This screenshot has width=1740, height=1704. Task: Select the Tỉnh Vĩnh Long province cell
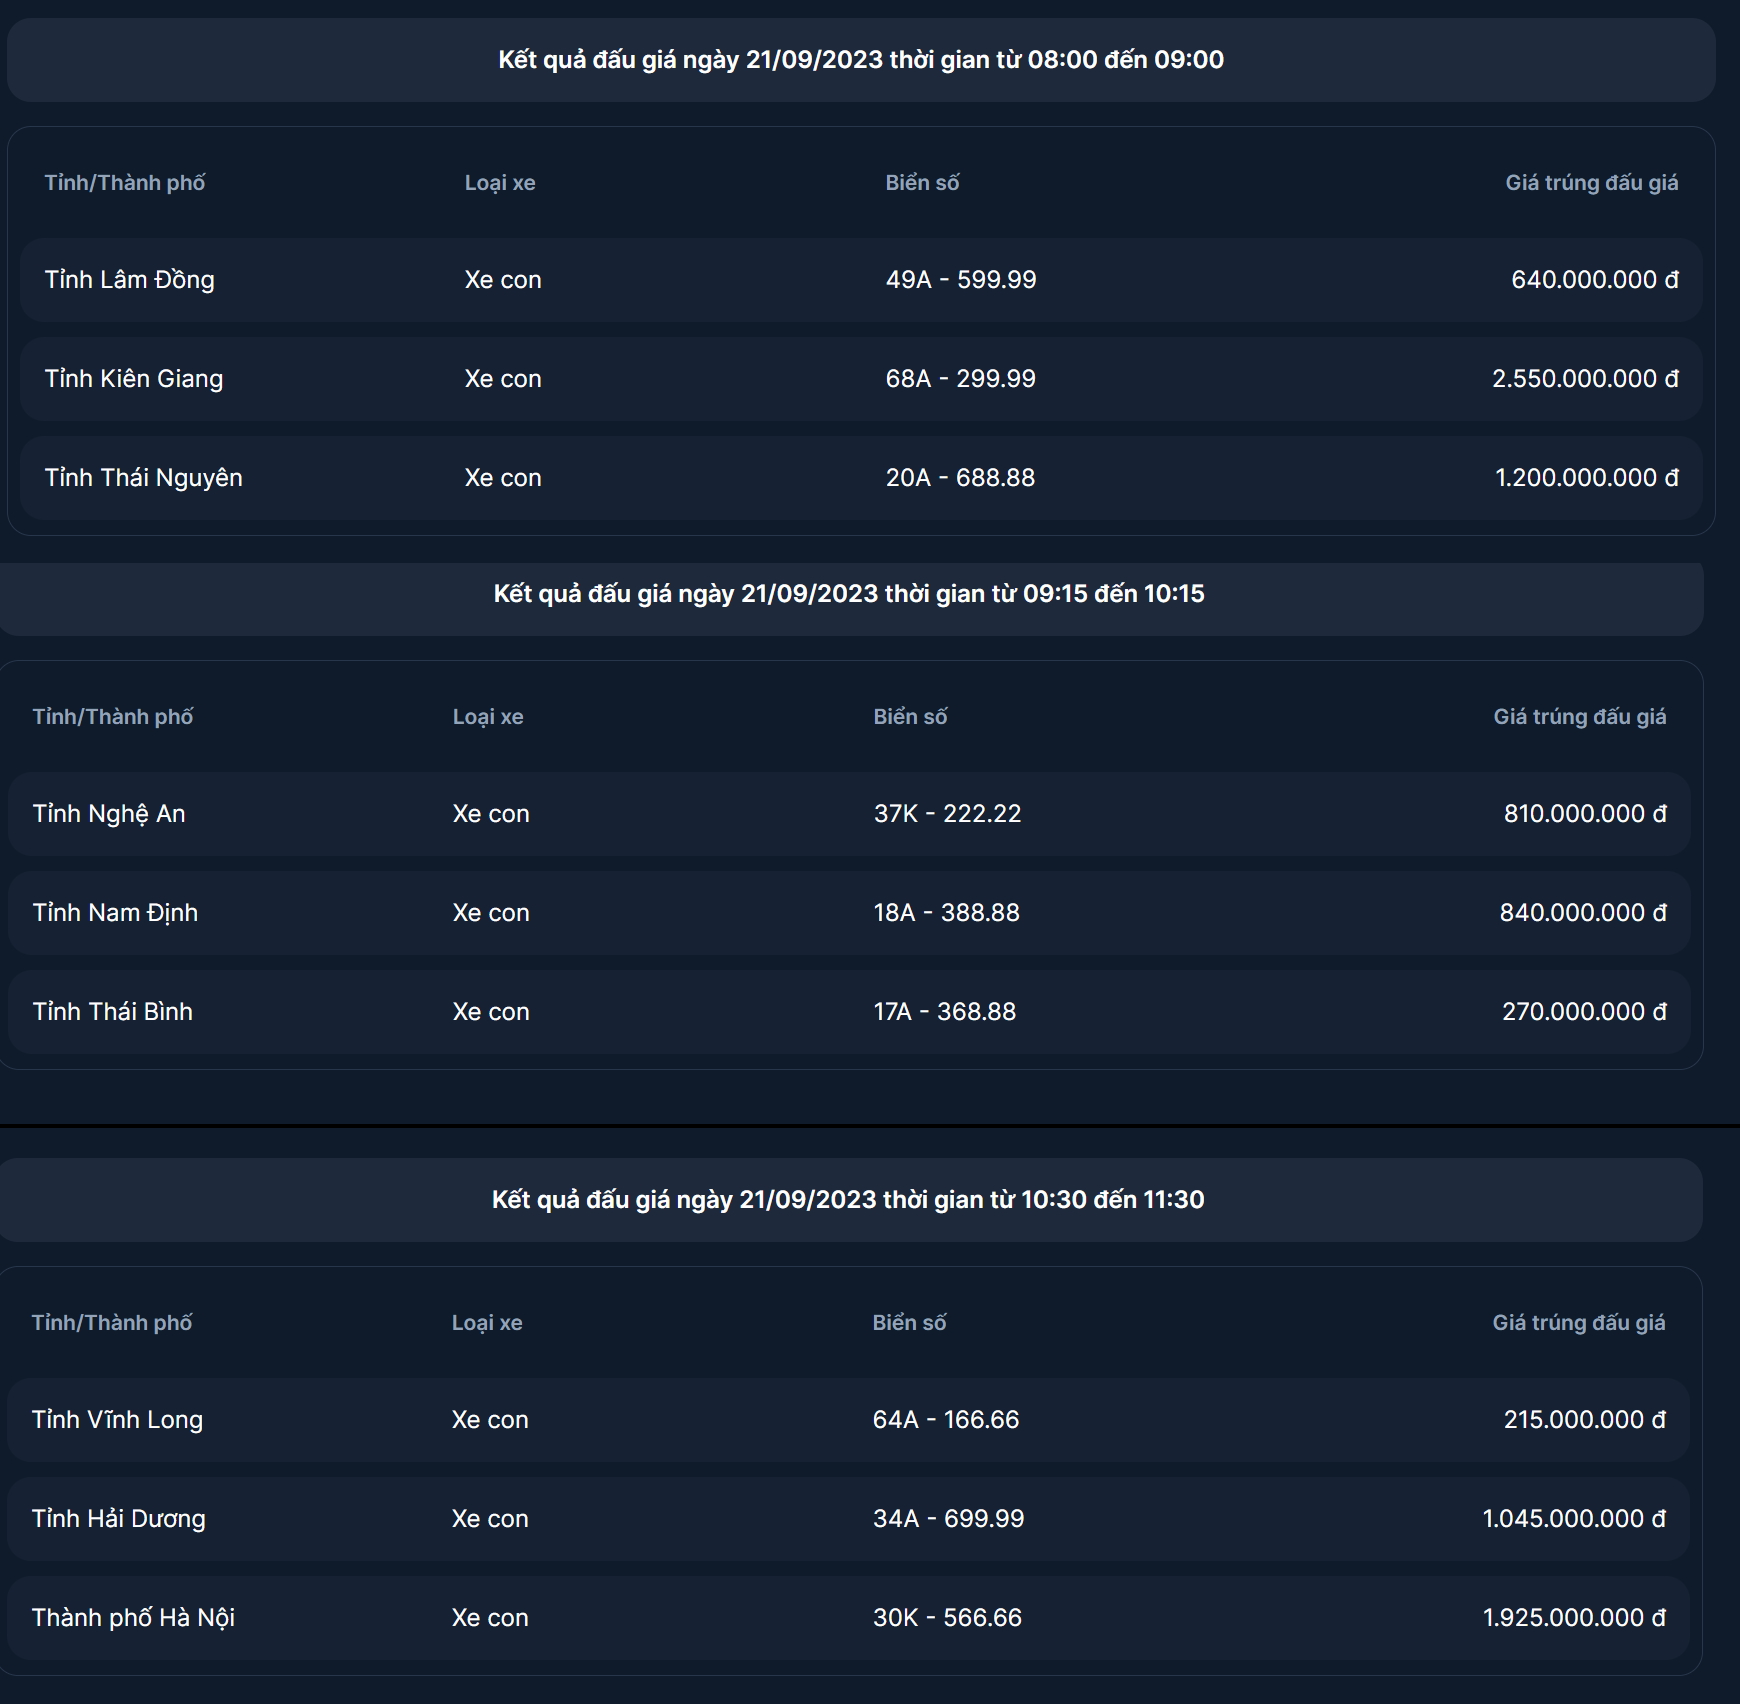[x=117, y=1420]
